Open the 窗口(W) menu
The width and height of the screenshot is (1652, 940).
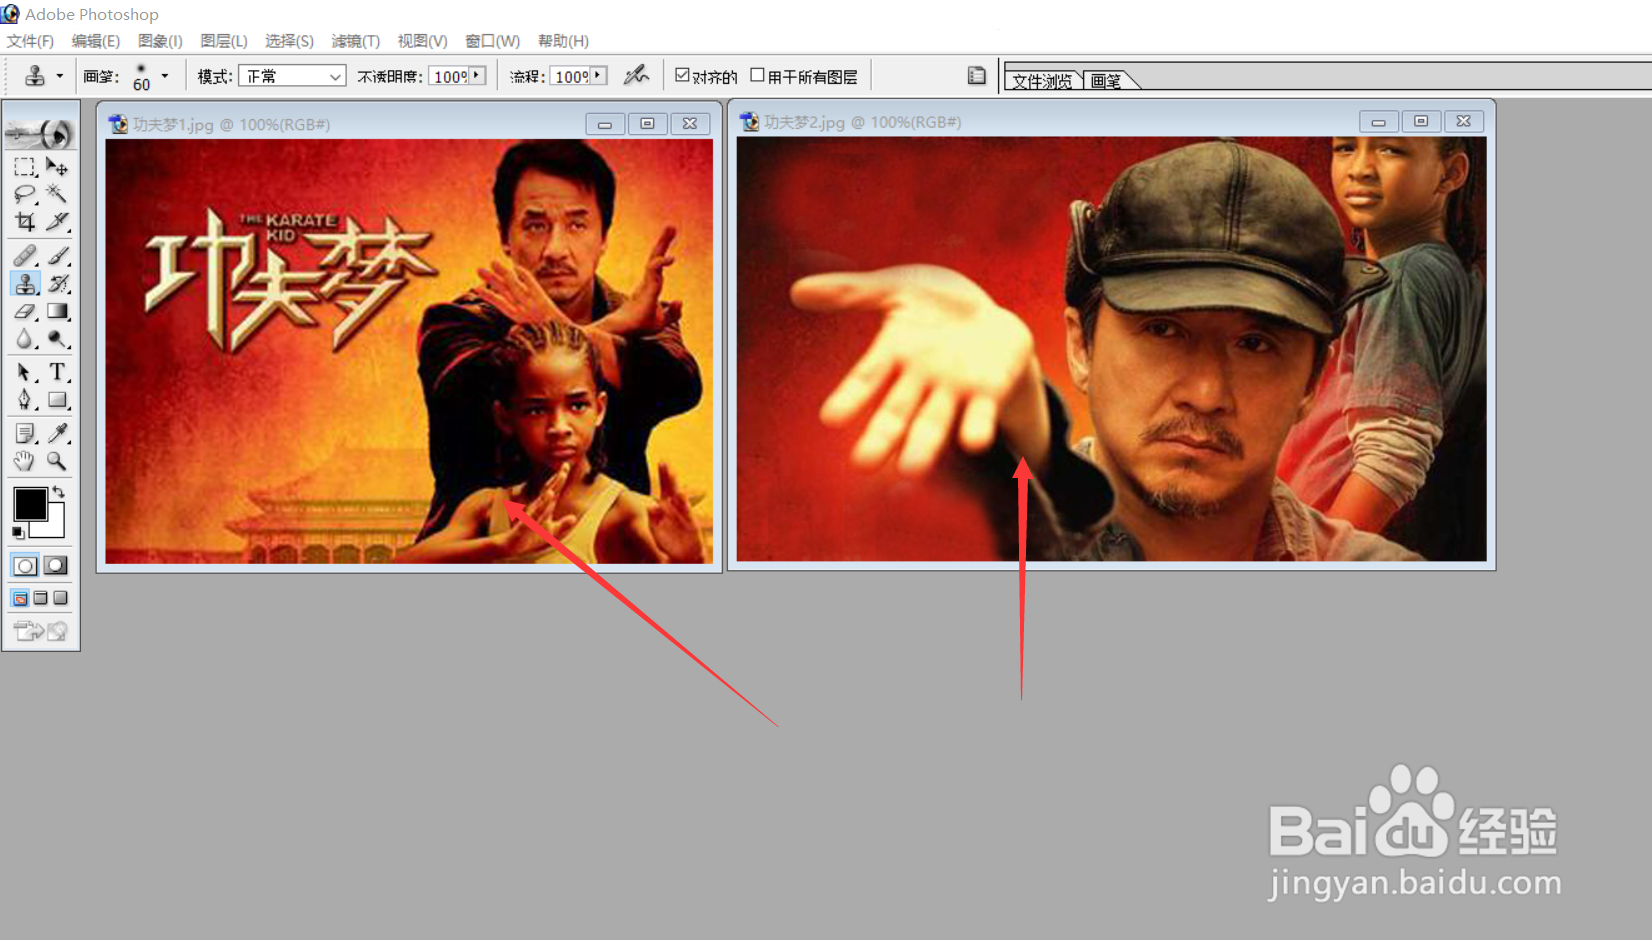click(492, 41)
